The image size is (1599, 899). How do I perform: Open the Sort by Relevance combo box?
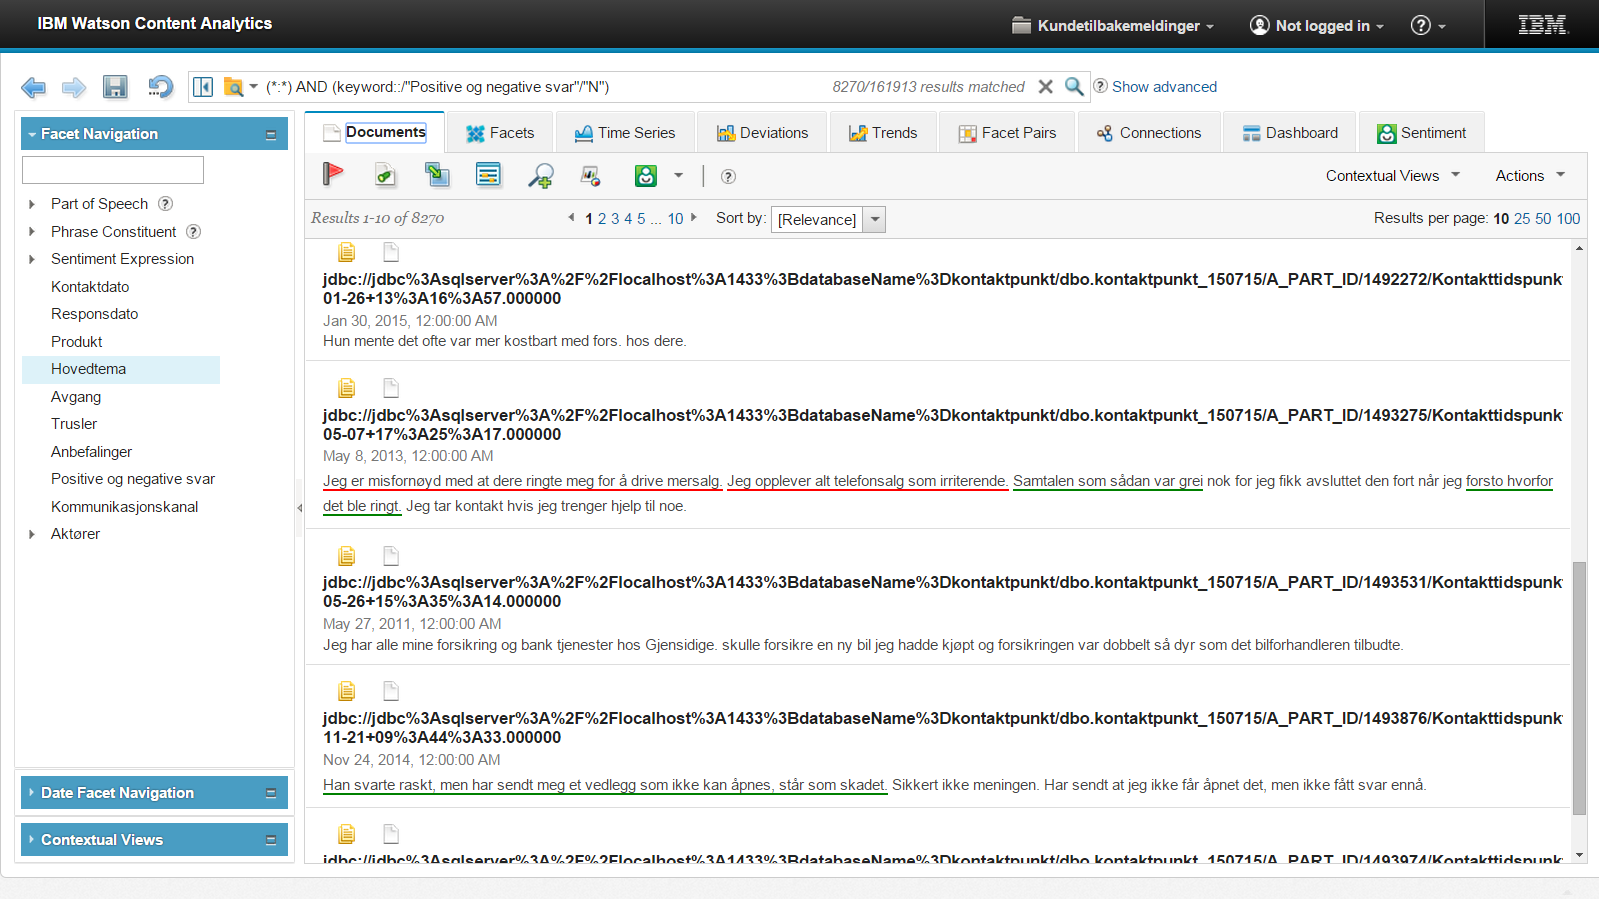828,219
